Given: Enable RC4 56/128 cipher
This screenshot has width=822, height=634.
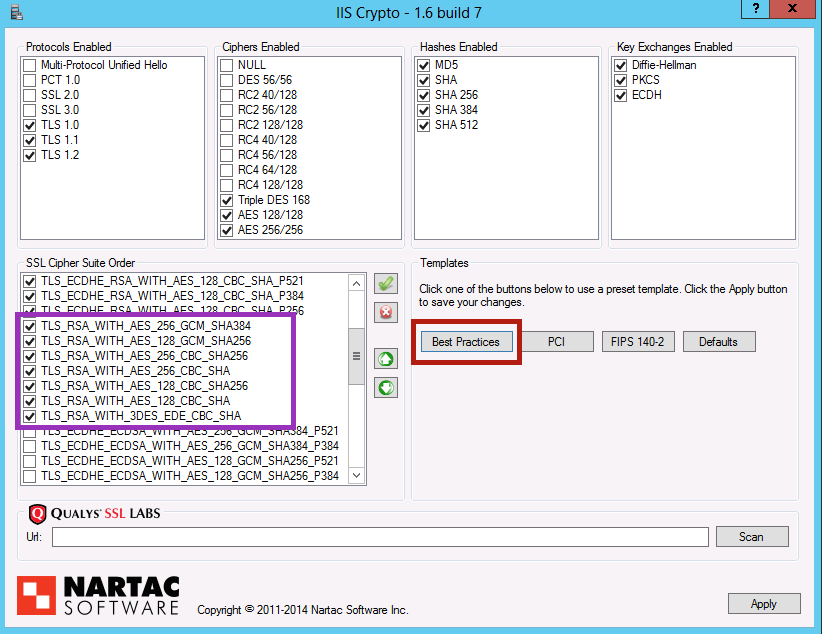Looking at the screenshot, I should pyautogui.click(x=226, y=155).
